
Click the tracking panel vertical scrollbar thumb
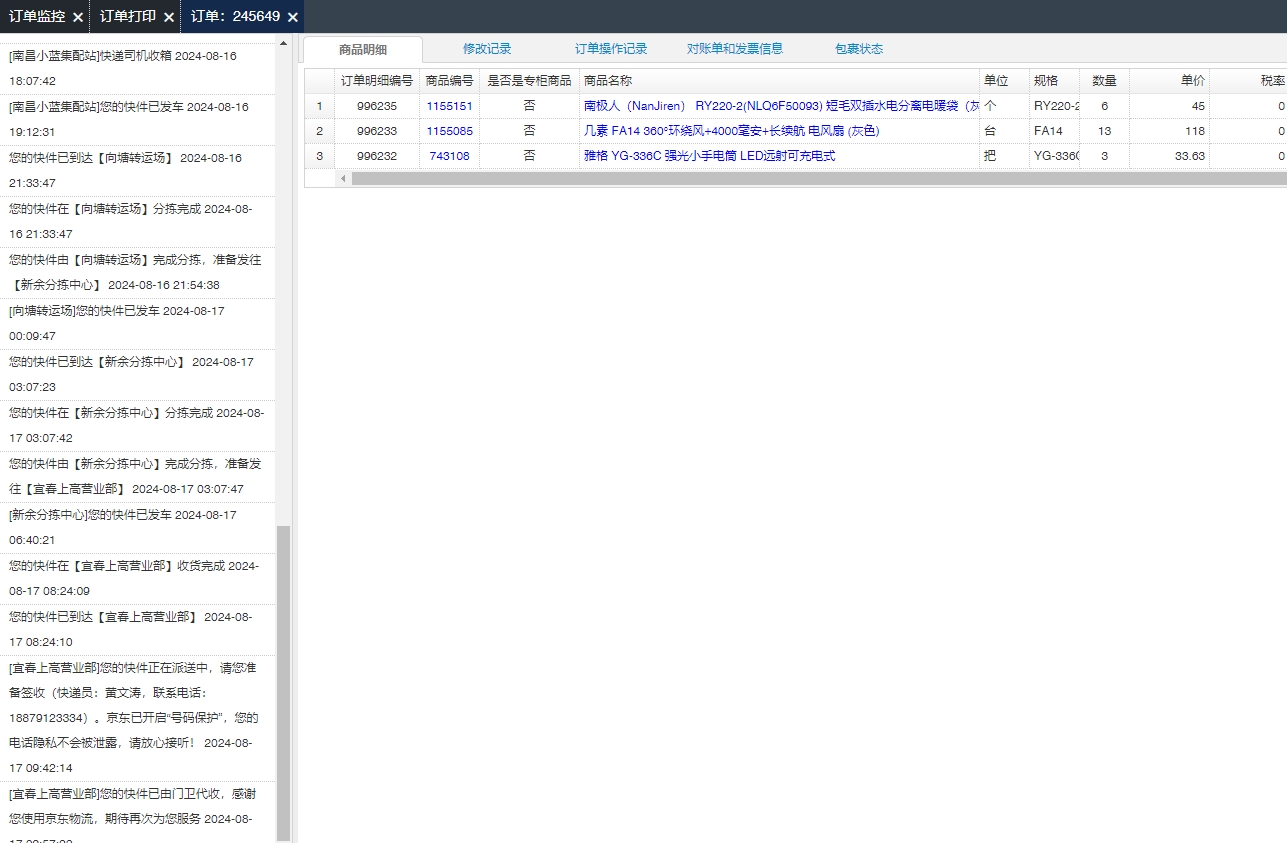283,683
